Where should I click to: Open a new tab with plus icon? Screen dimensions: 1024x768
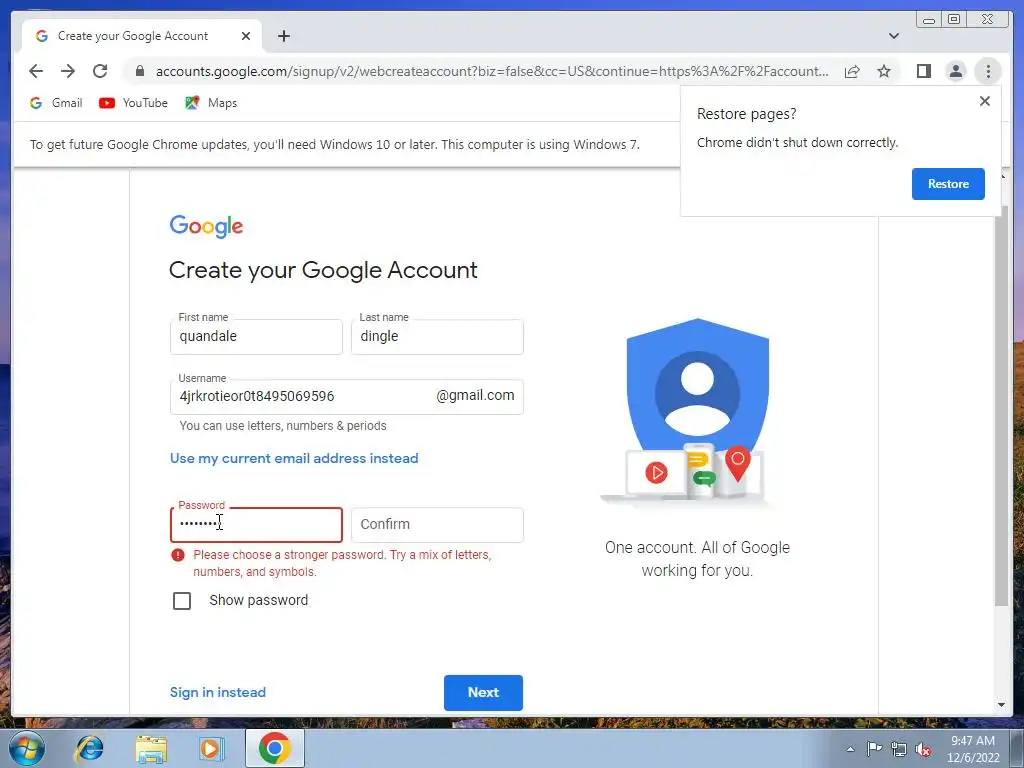pos(283,36)
